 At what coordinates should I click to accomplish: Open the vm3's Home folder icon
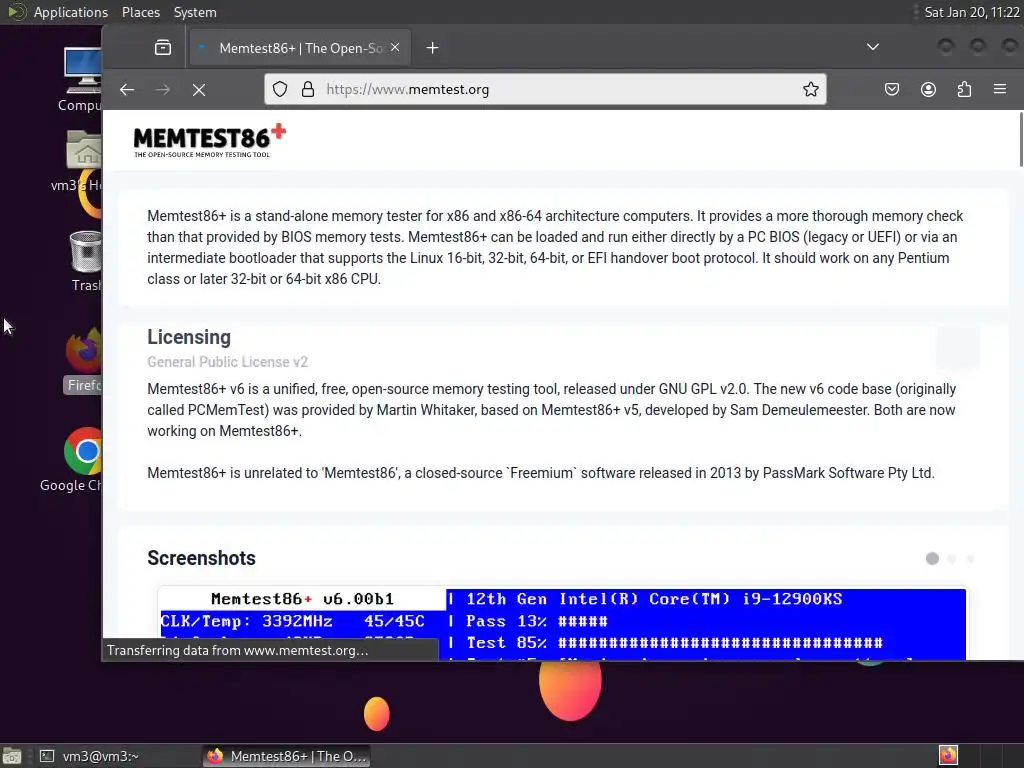(x=82, y=161)
